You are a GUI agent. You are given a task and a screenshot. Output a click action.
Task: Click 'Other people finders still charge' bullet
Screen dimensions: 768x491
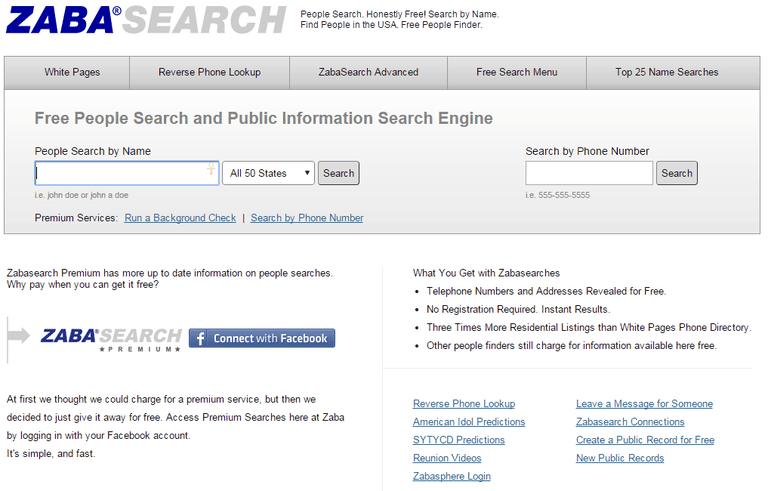(572, 345)
